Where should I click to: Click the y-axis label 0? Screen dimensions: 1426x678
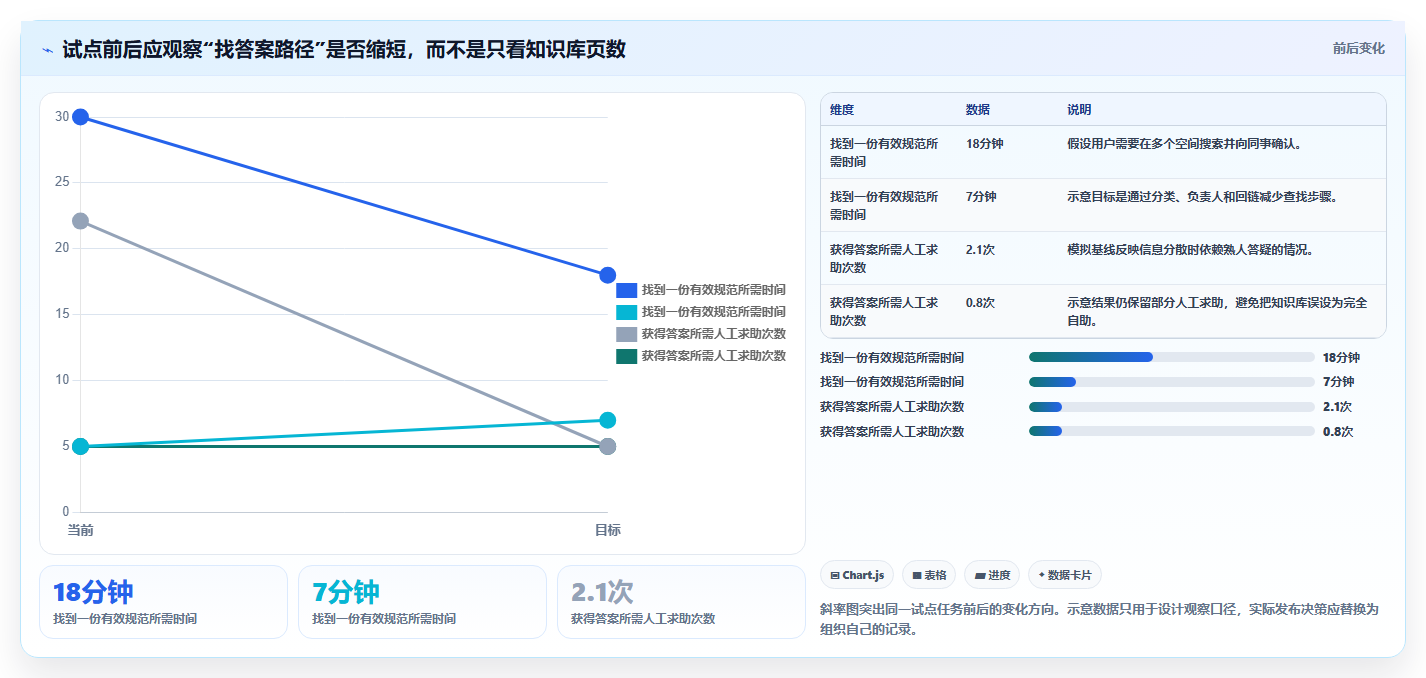point(66,512)
